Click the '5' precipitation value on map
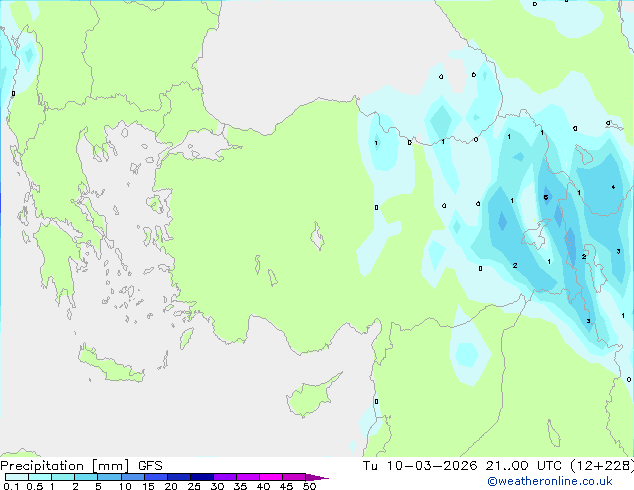This screenshot has width=634, height=490. tap(546, 197)
